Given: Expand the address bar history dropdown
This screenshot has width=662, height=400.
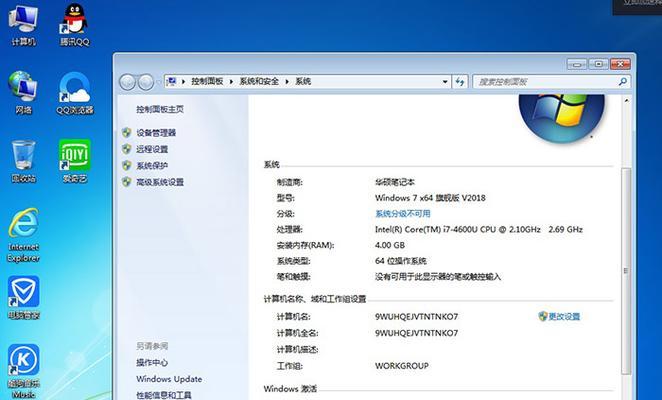Looking at the screenshot, I should click(x=445, y=82).
